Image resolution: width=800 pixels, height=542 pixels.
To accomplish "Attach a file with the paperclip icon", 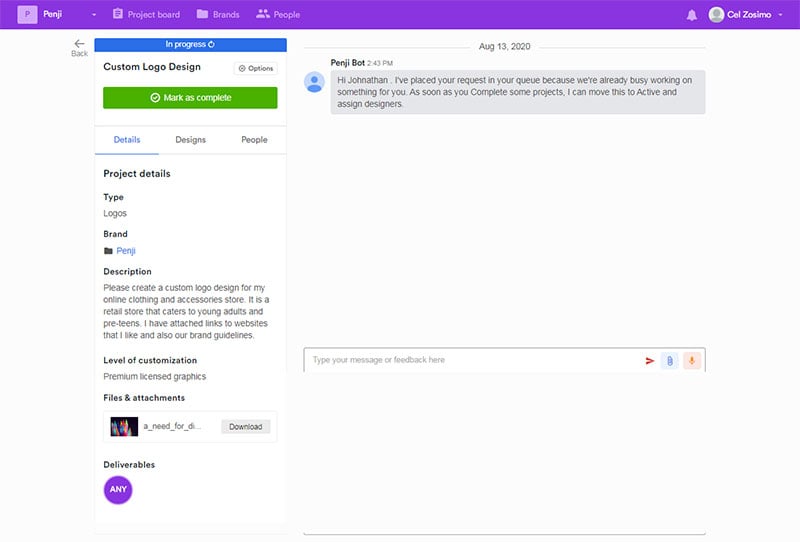I will 669,361.
